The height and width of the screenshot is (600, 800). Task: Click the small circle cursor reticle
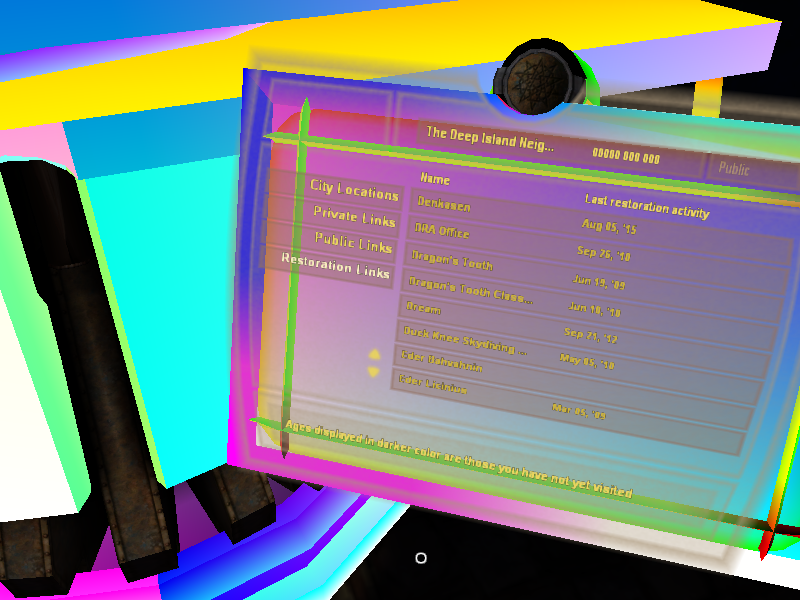coord(421,558)
